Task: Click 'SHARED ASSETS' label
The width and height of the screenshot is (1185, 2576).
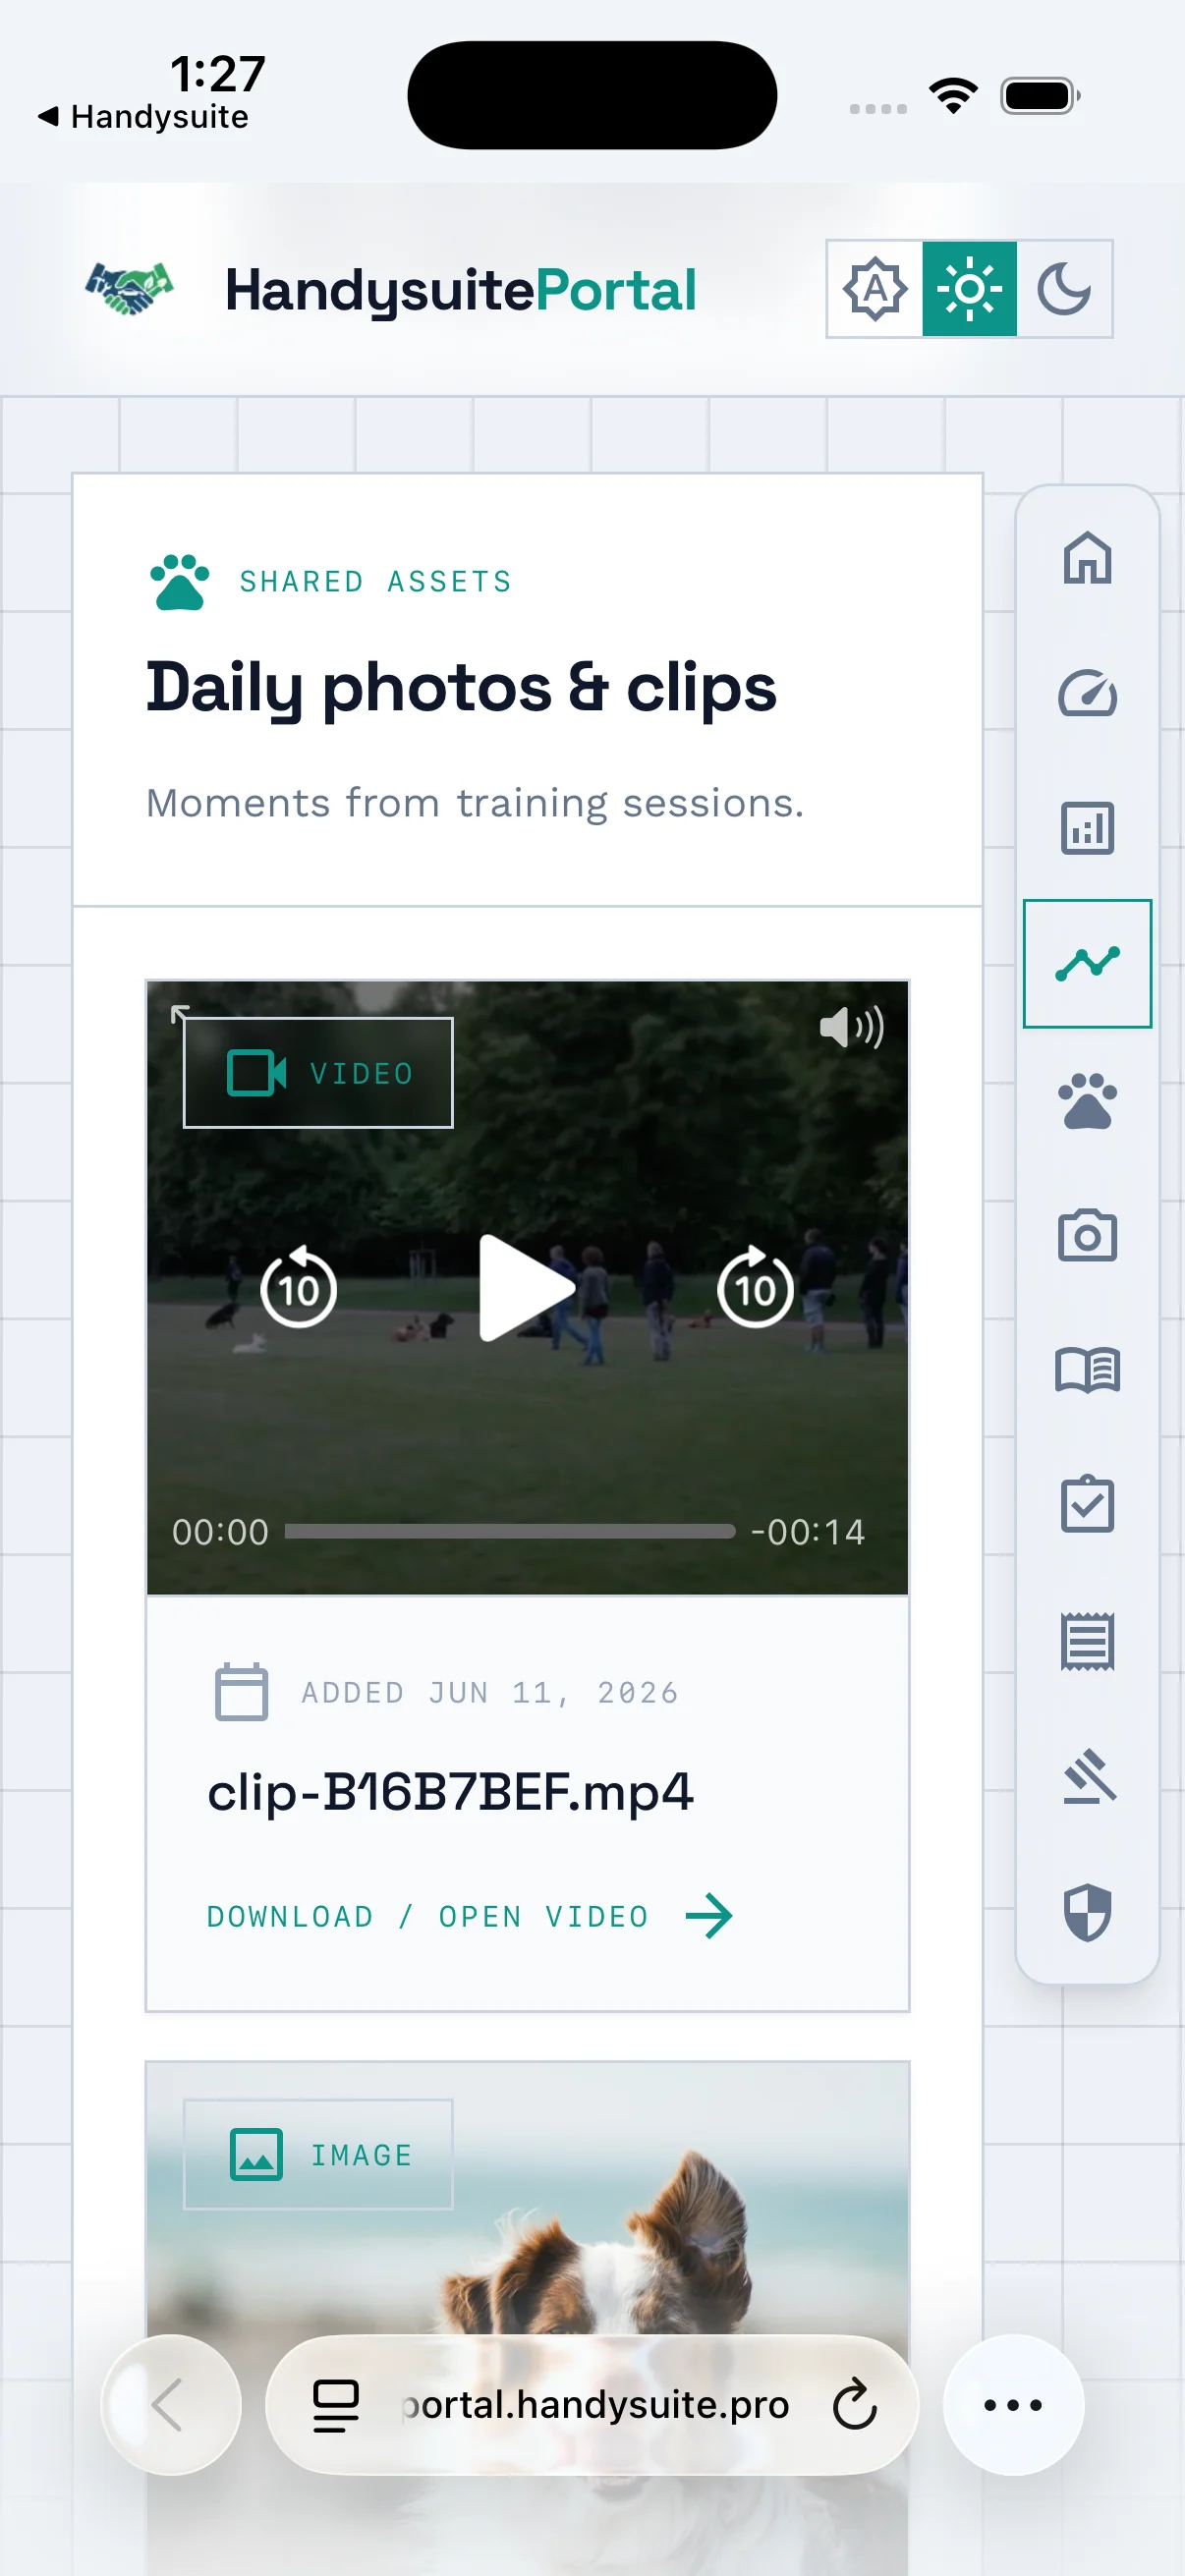Action: pos(376,581)
